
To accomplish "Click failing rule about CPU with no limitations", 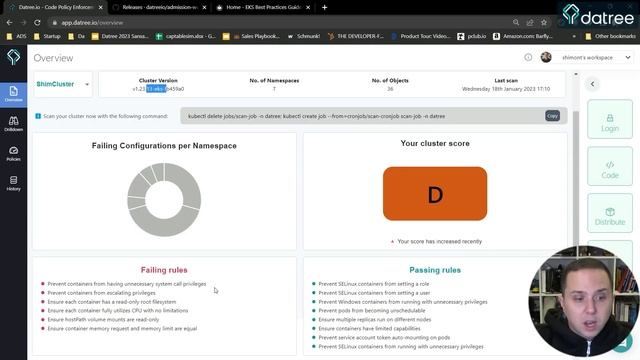I will pos(118,311).
